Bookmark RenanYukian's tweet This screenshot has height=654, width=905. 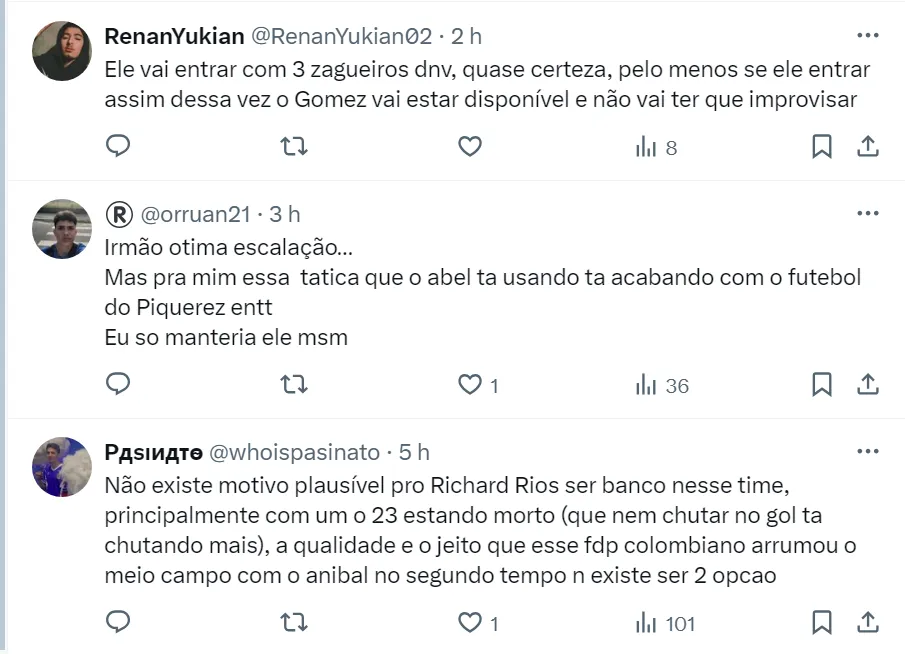tap(821, 147)
